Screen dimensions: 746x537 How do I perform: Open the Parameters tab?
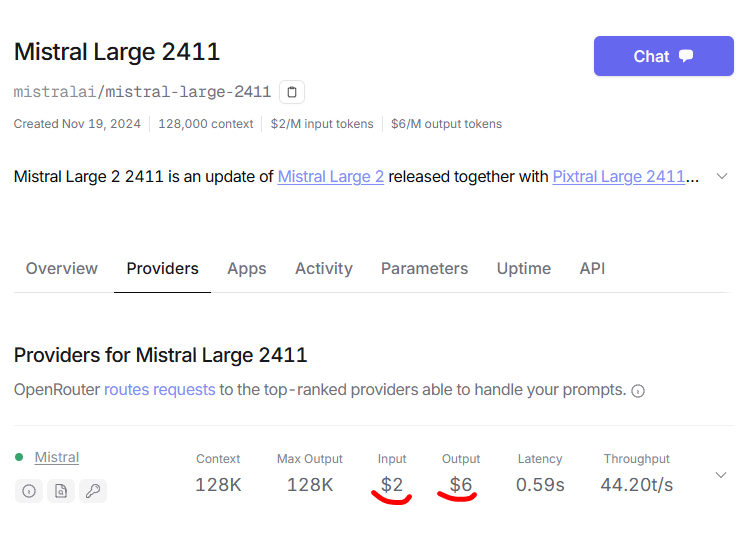pos(424,268)
